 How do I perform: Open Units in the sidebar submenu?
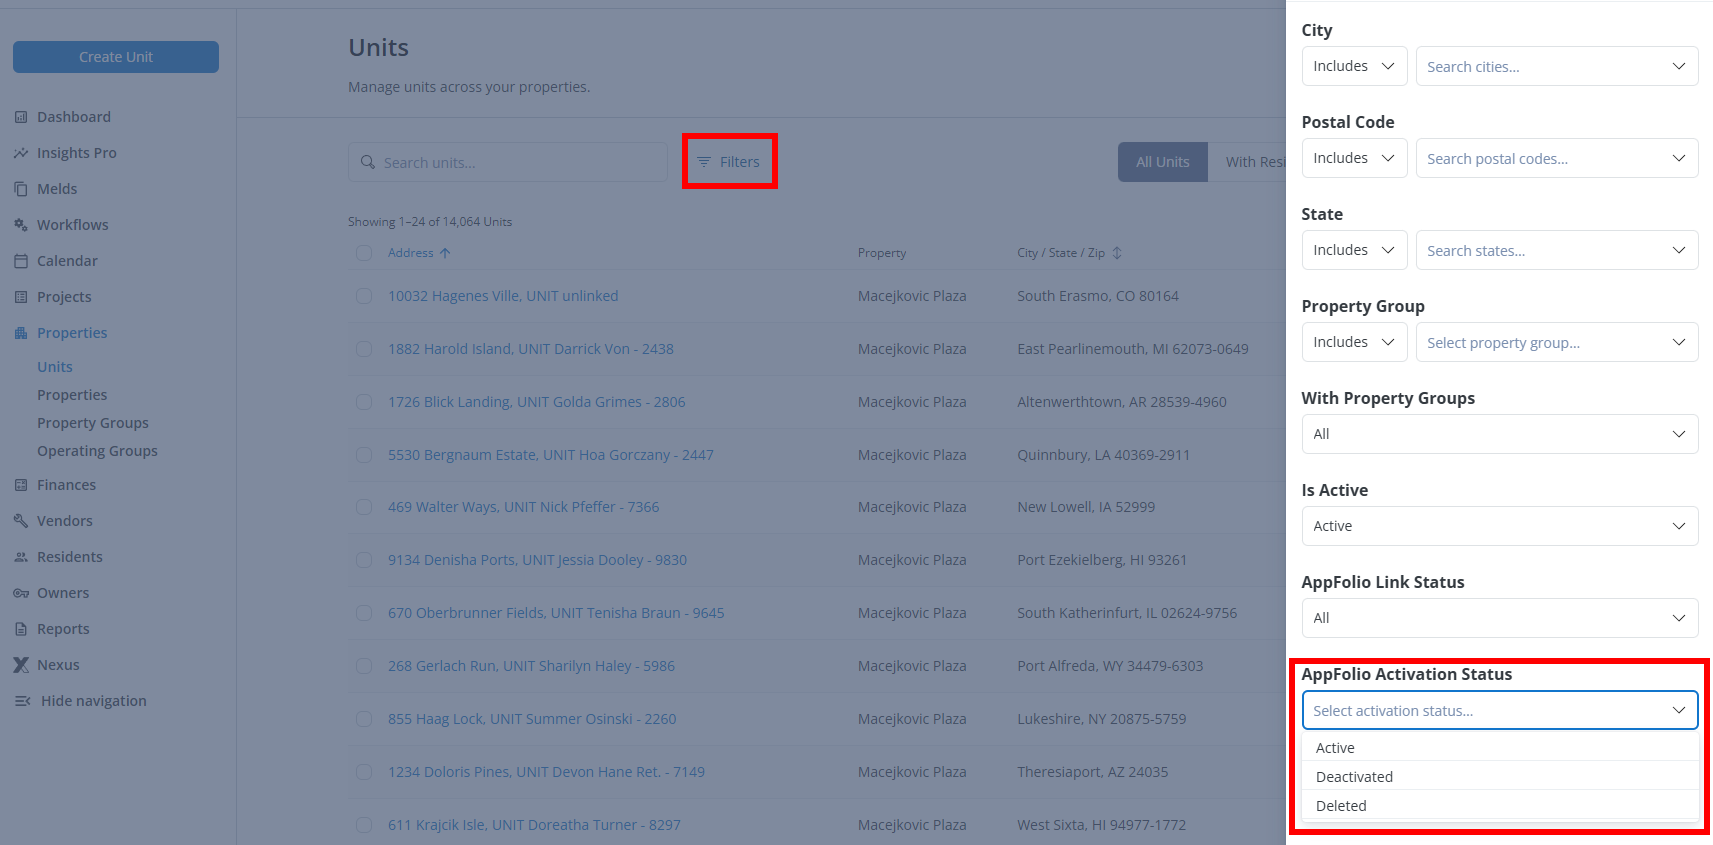coord(55,367)
